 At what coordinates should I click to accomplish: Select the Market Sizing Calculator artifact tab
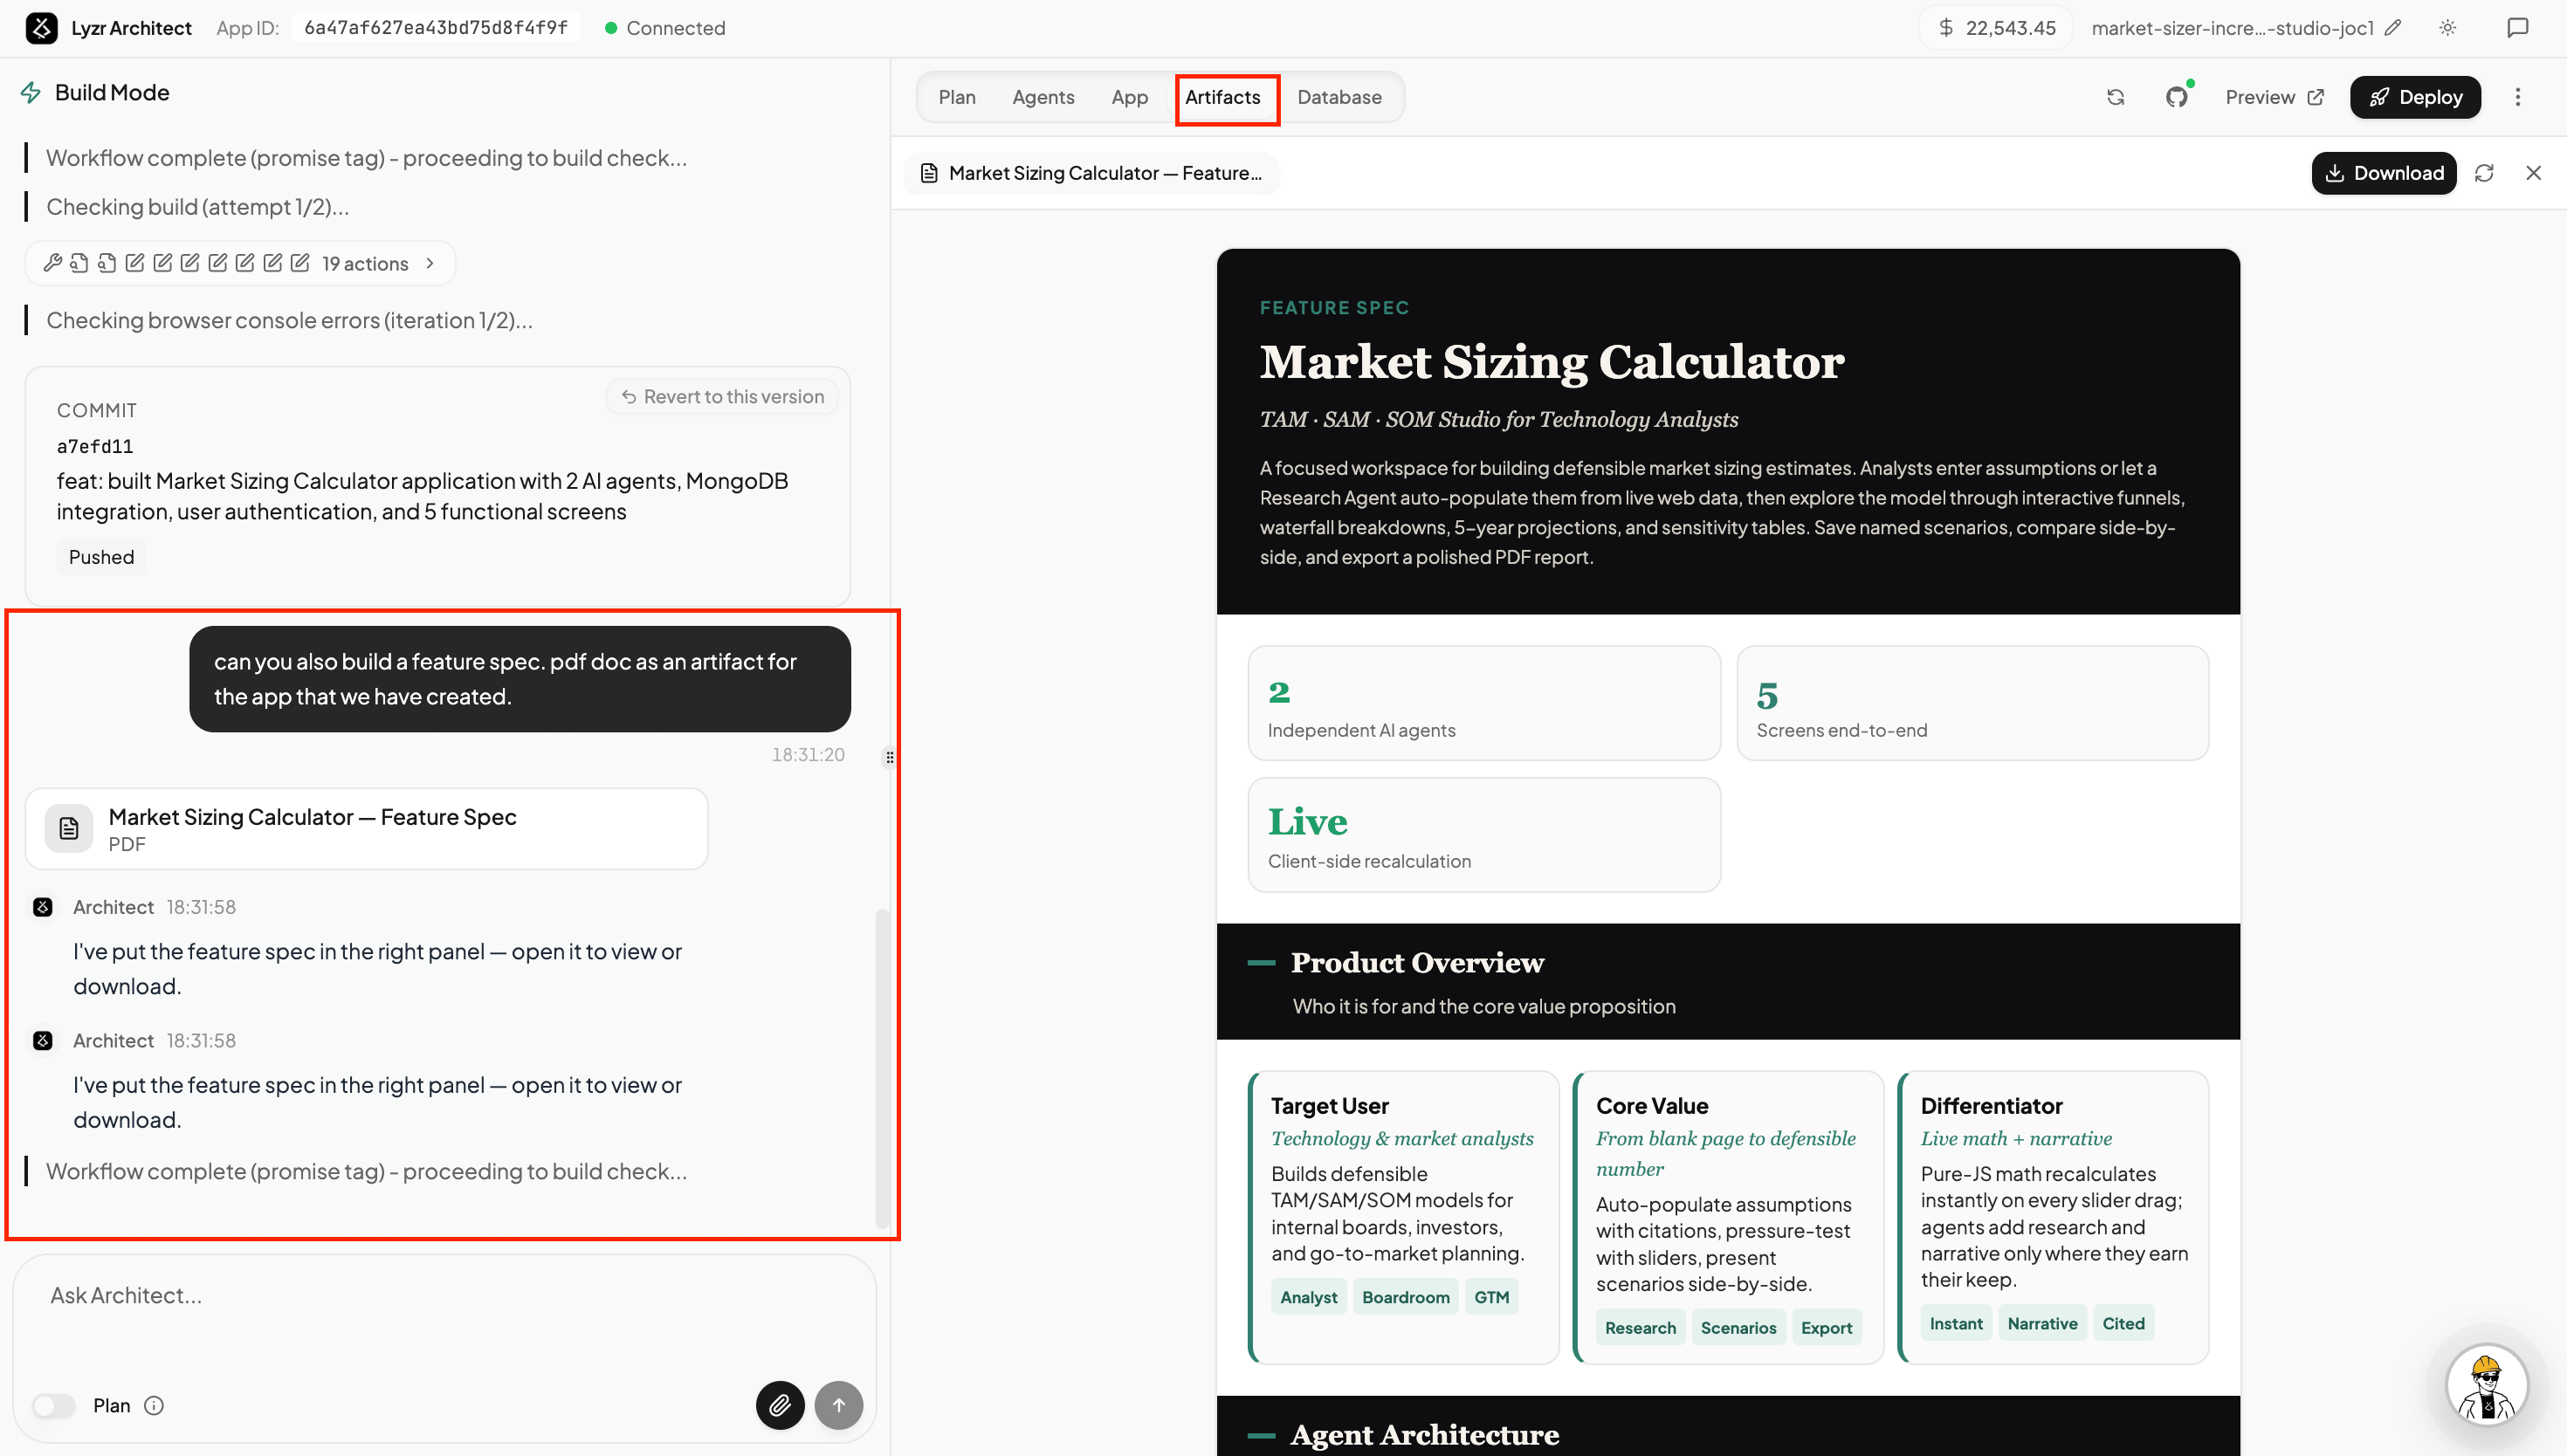click(x=1092, y=173)
